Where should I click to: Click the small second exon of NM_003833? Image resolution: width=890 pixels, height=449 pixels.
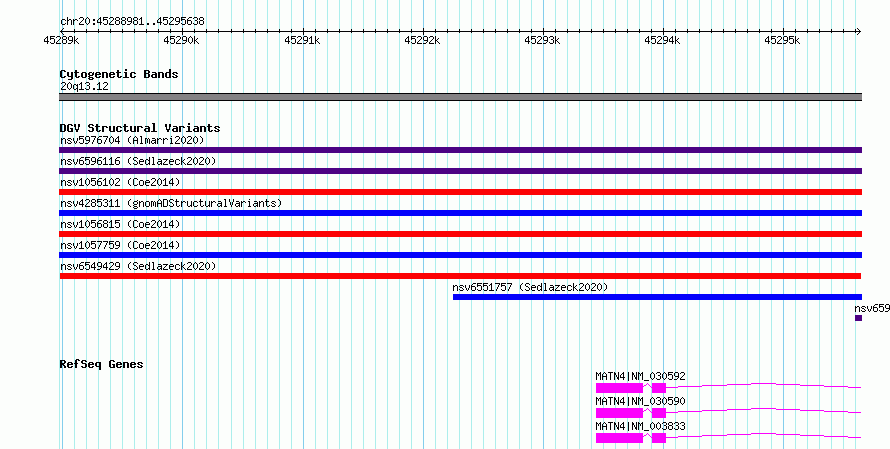[x=658, y=438]
